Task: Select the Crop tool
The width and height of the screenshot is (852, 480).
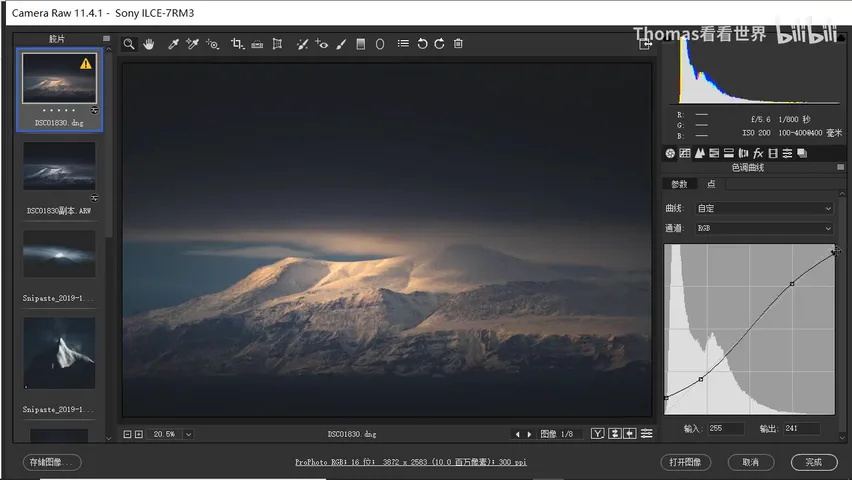Action: coord(237,44)
